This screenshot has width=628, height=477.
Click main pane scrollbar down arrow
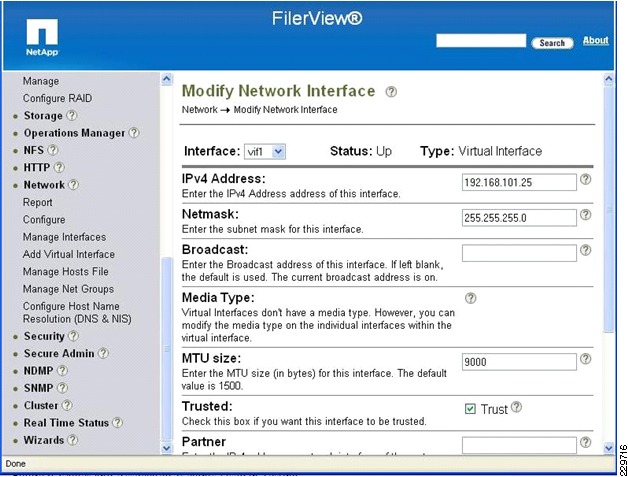[x=608, y=447]
